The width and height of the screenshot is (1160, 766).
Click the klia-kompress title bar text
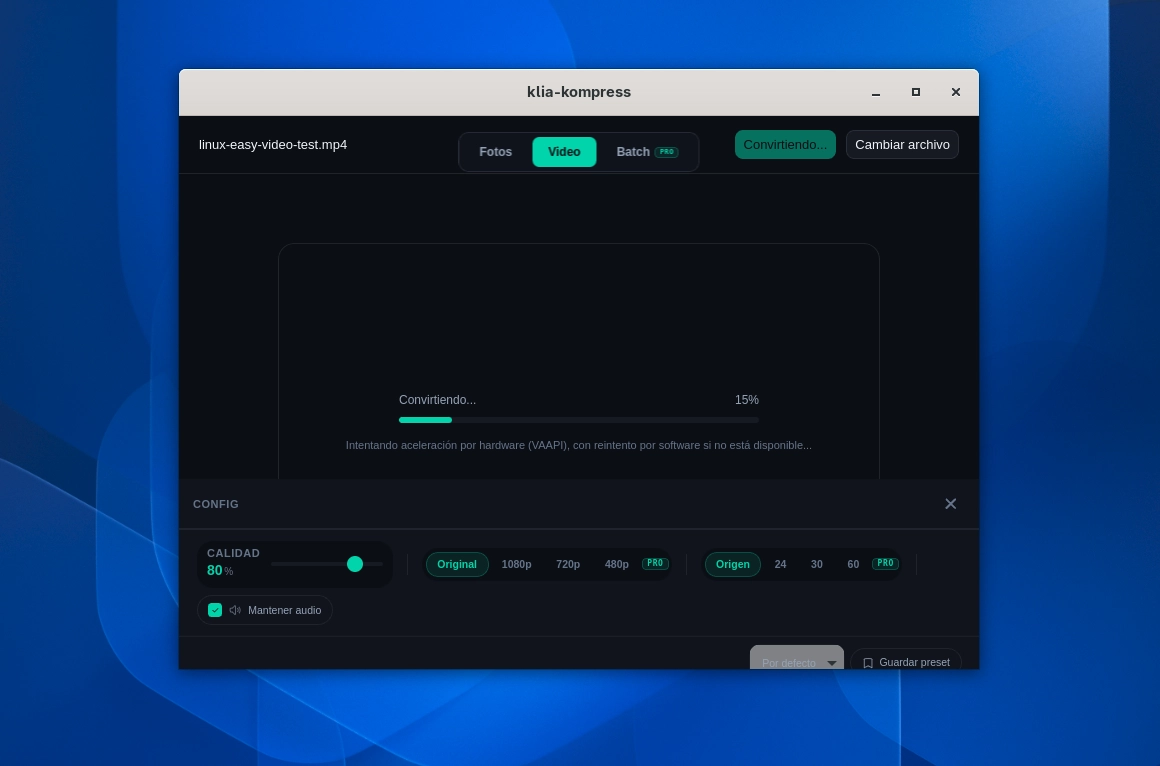(x=579, y=92)
